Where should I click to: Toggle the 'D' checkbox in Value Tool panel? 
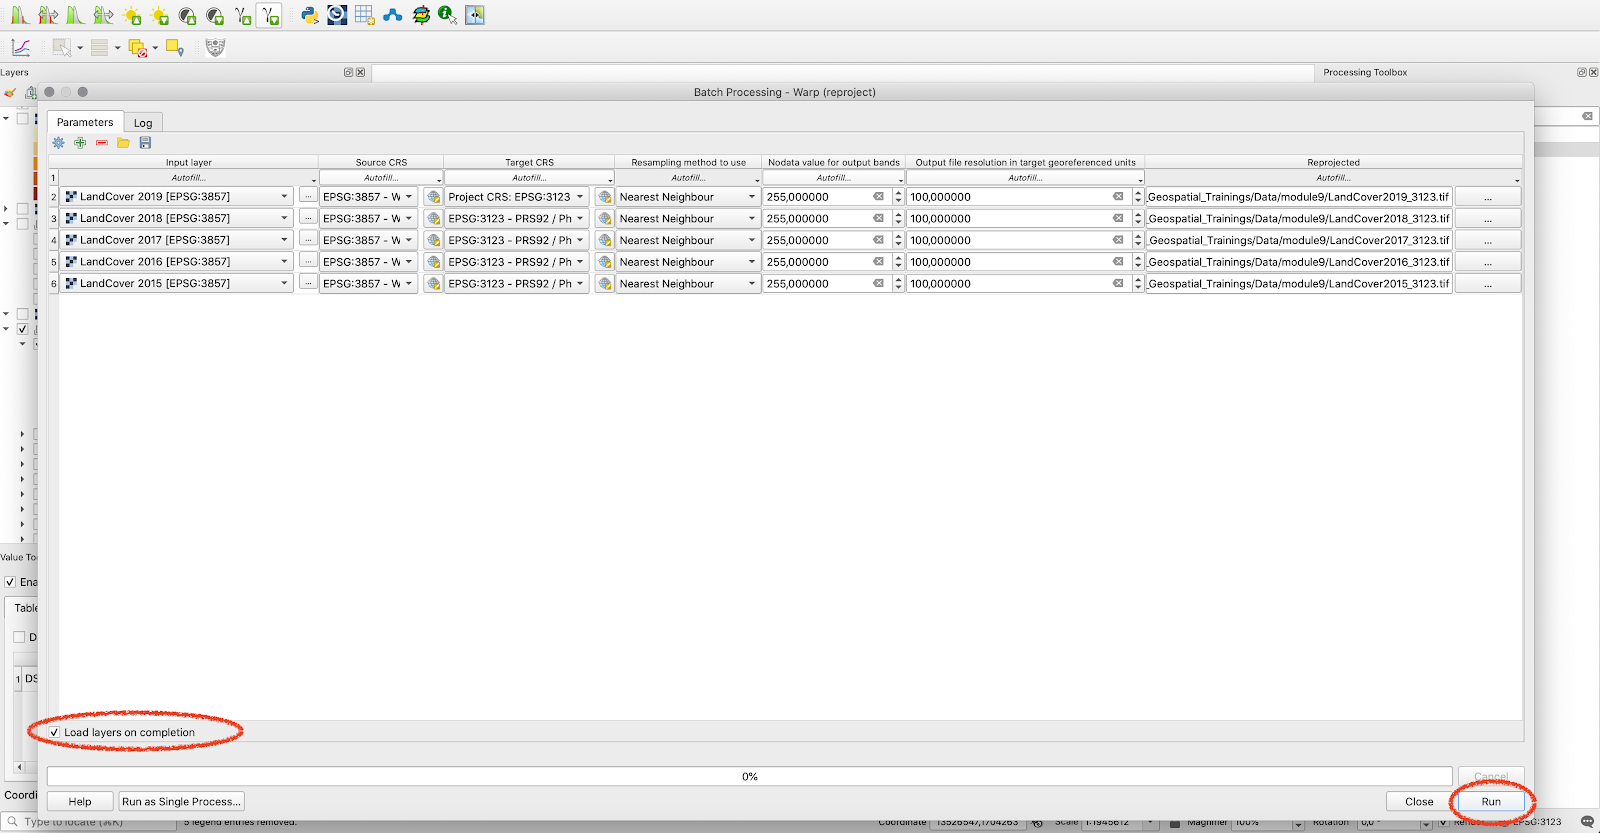19,637
